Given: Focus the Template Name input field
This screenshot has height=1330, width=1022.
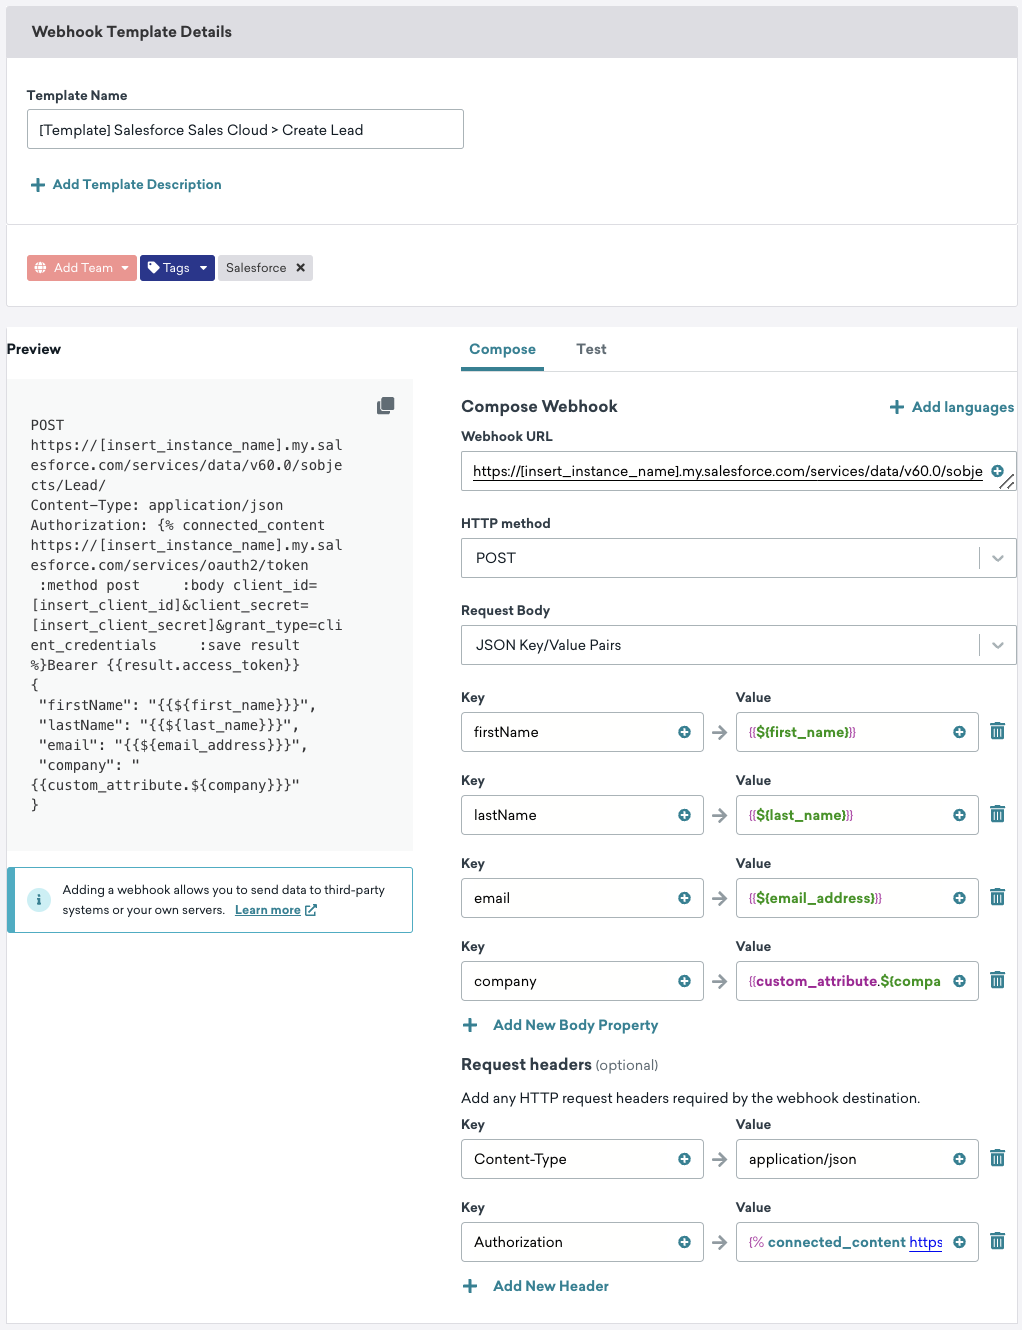Looking at the screenshot, I should (x=245, y=129).
